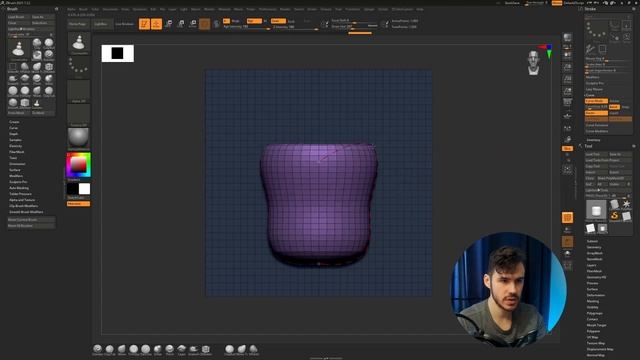Viewport: 640px width, 360px height.
Task: Click the Actual size icon
Action: (x=567, y=79)
